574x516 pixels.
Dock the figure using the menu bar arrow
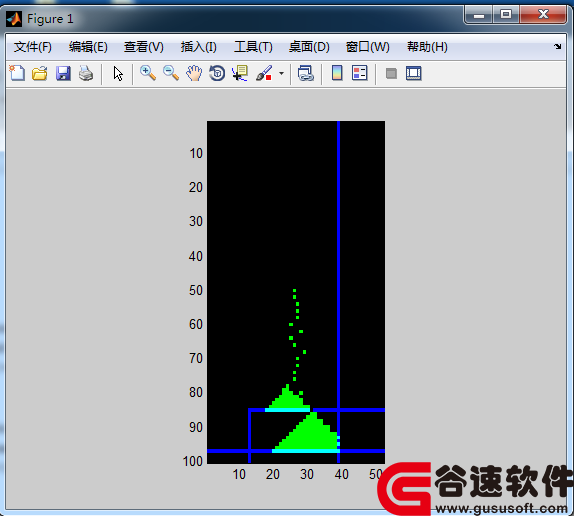558,46
